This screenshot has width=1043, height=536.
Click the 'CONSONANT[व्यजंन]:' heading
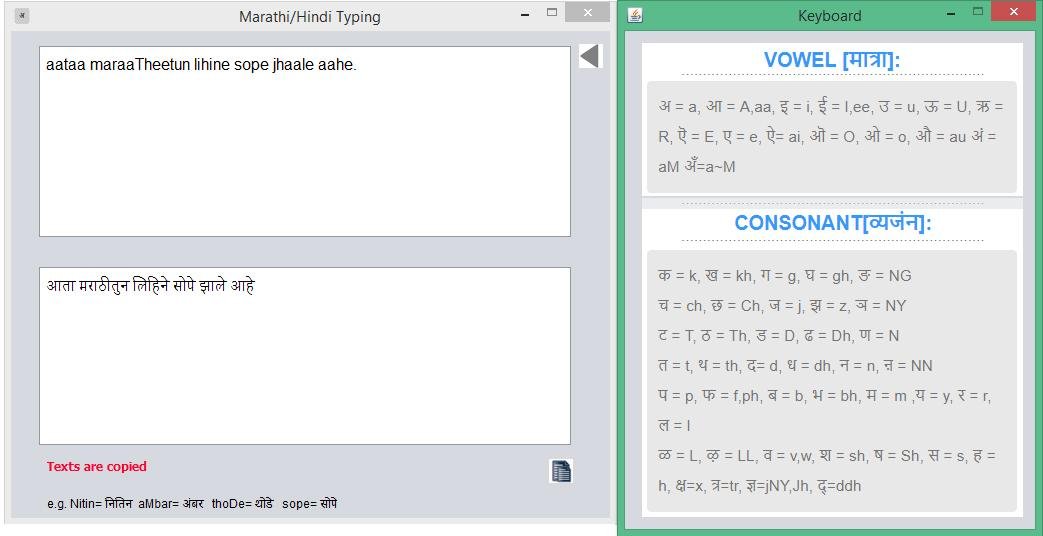click(833, 223)
